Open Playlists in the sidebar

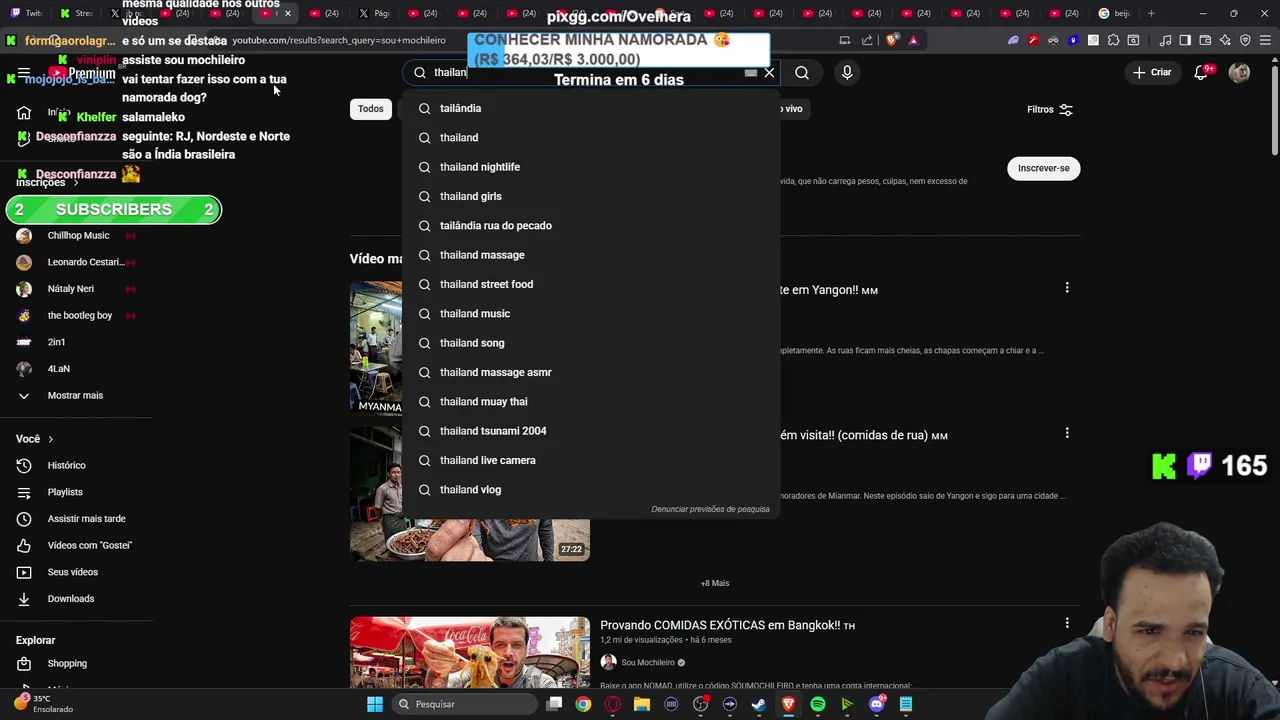click(x=65, y=492)
